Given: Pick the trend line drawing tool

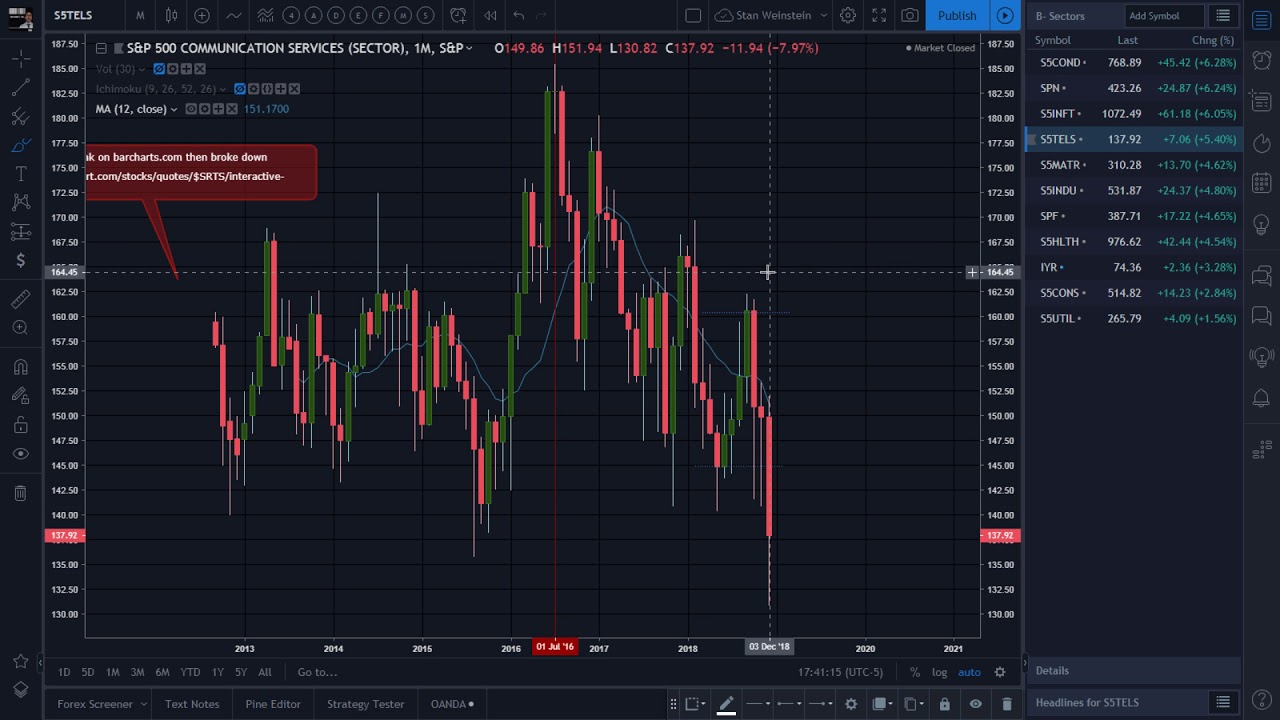Looking at the screenshot, I should click(20, 89).
